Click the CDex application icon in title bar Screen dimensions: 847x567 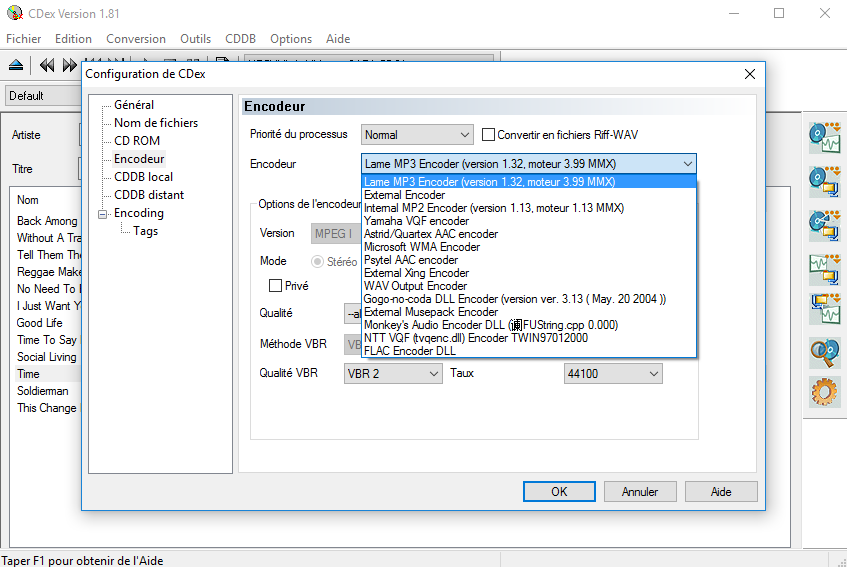15,13
